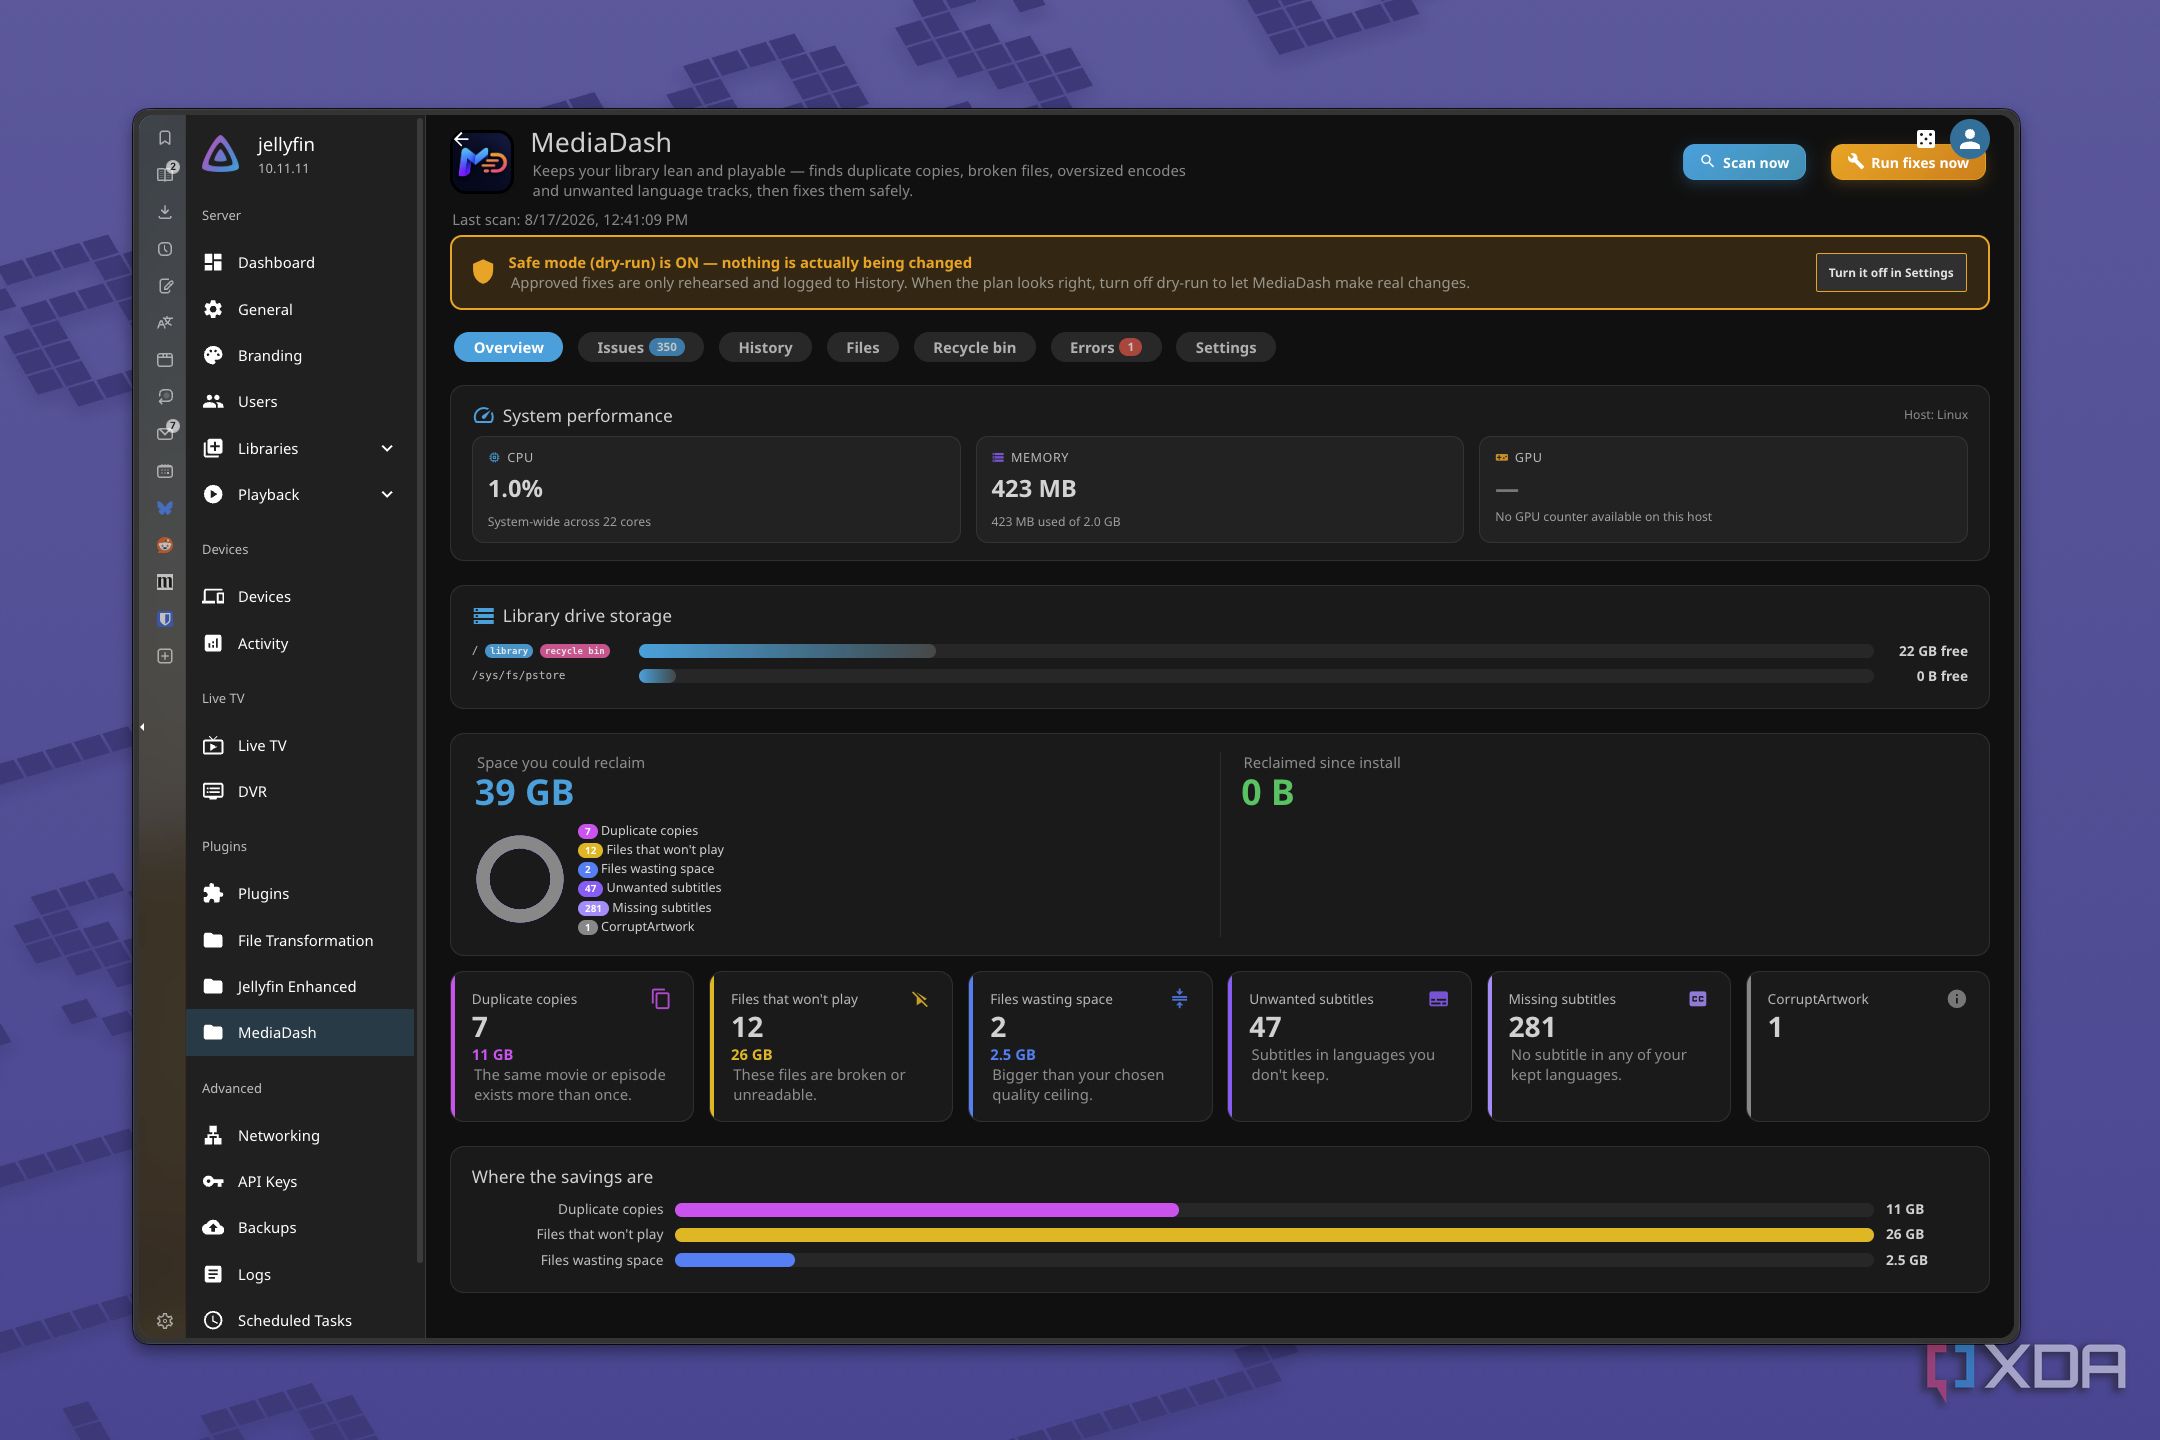
Task: Open the Duplicate copies summary card
Action: 572,1046
